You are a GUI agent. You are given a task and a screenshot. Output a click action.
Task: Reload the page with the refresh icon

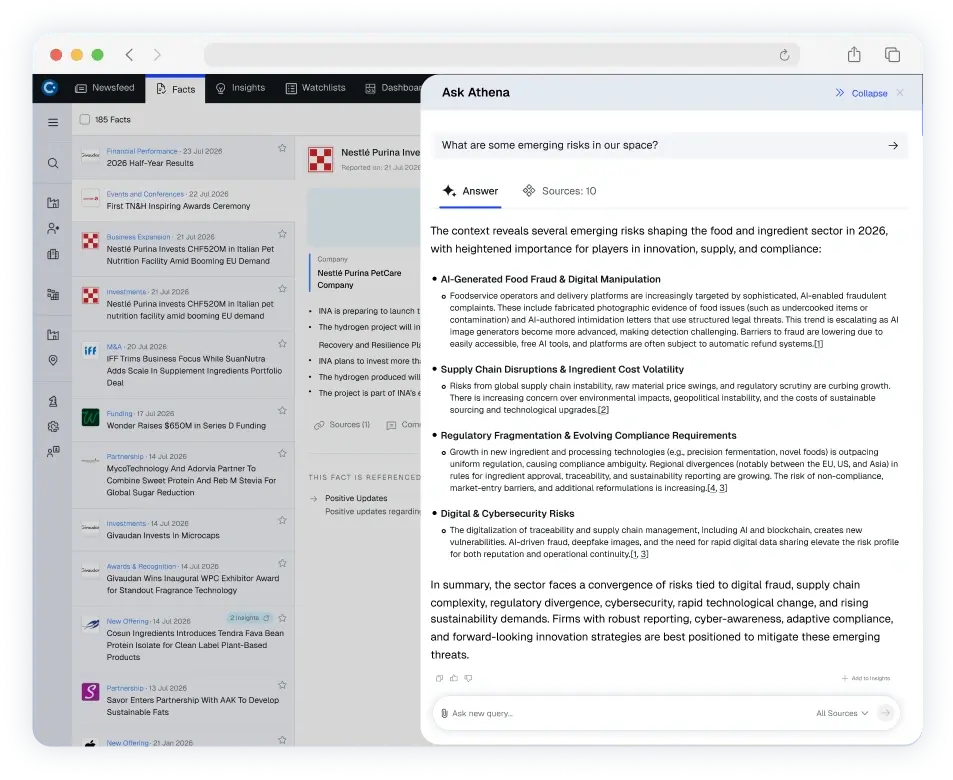click(784, 55)
